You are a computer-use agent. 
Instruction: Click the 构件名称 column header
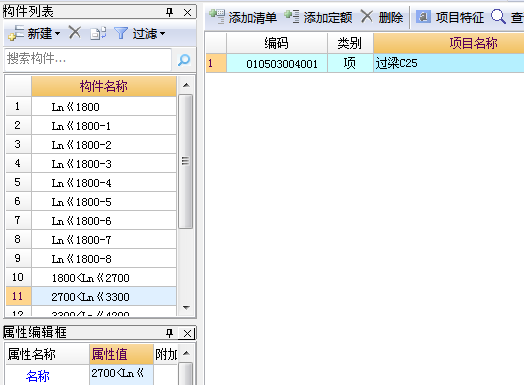pyautogui.click(x=104, y=86)
